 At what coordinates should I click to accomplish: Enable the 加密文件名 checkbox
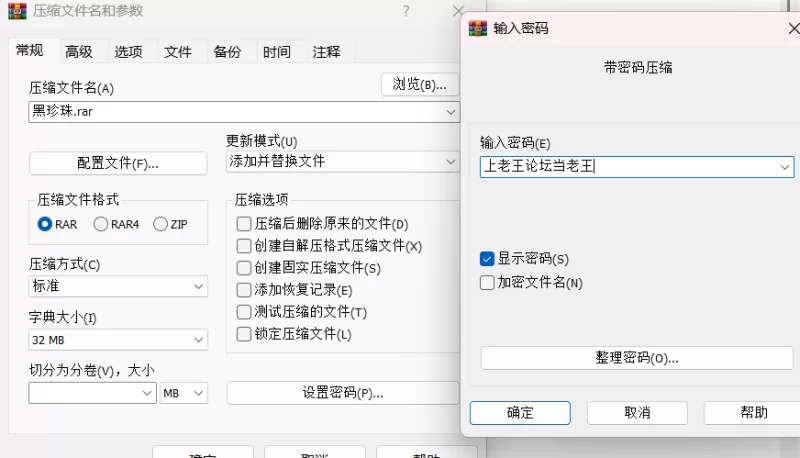point(487,282)
